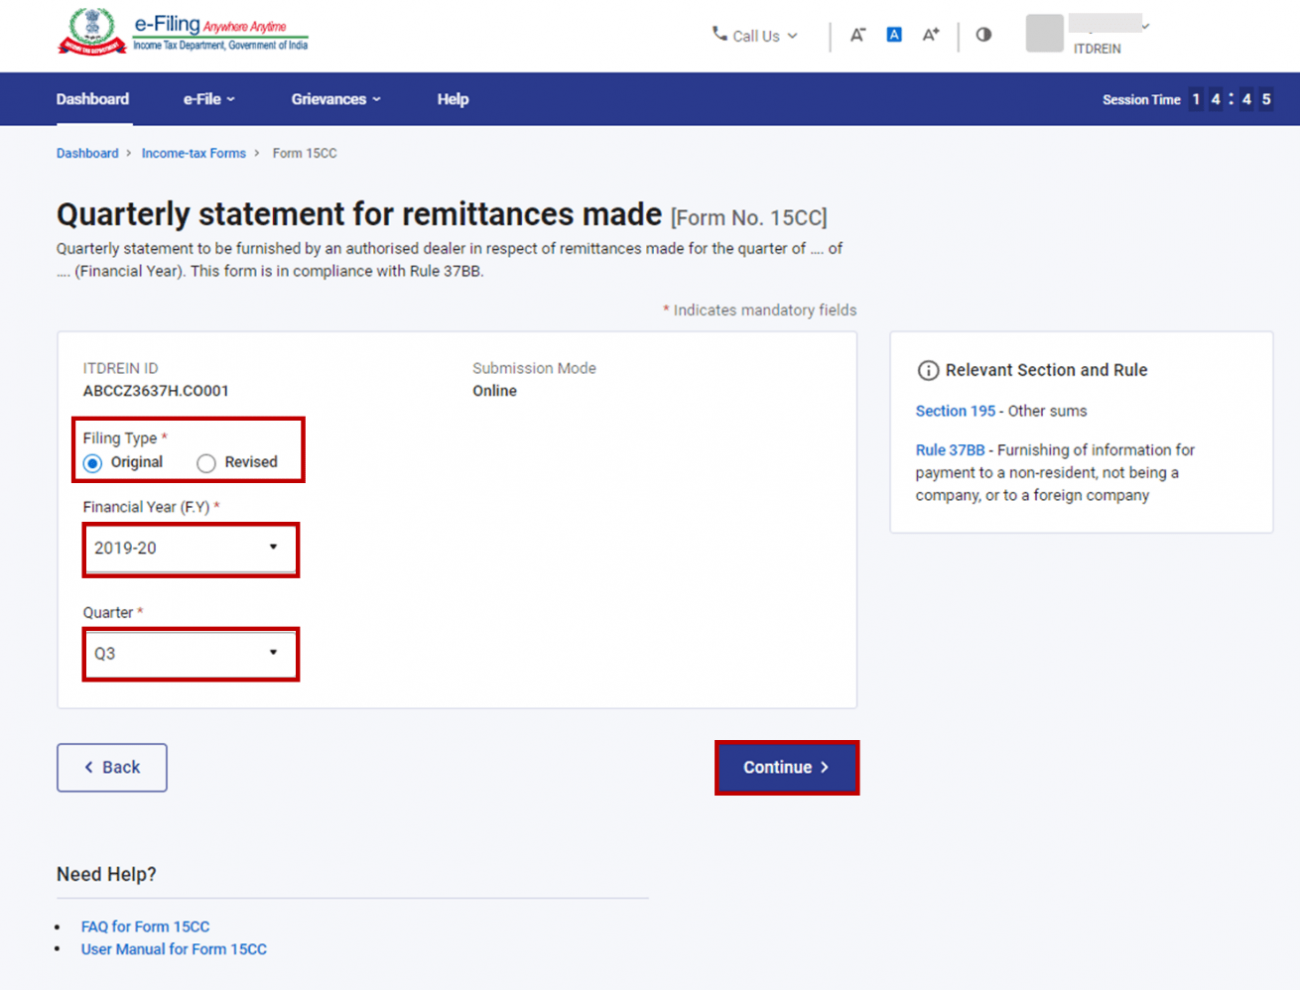Click the Income-tax Forms breadcrumb link

pyautogui.click(x=194, y=153)
